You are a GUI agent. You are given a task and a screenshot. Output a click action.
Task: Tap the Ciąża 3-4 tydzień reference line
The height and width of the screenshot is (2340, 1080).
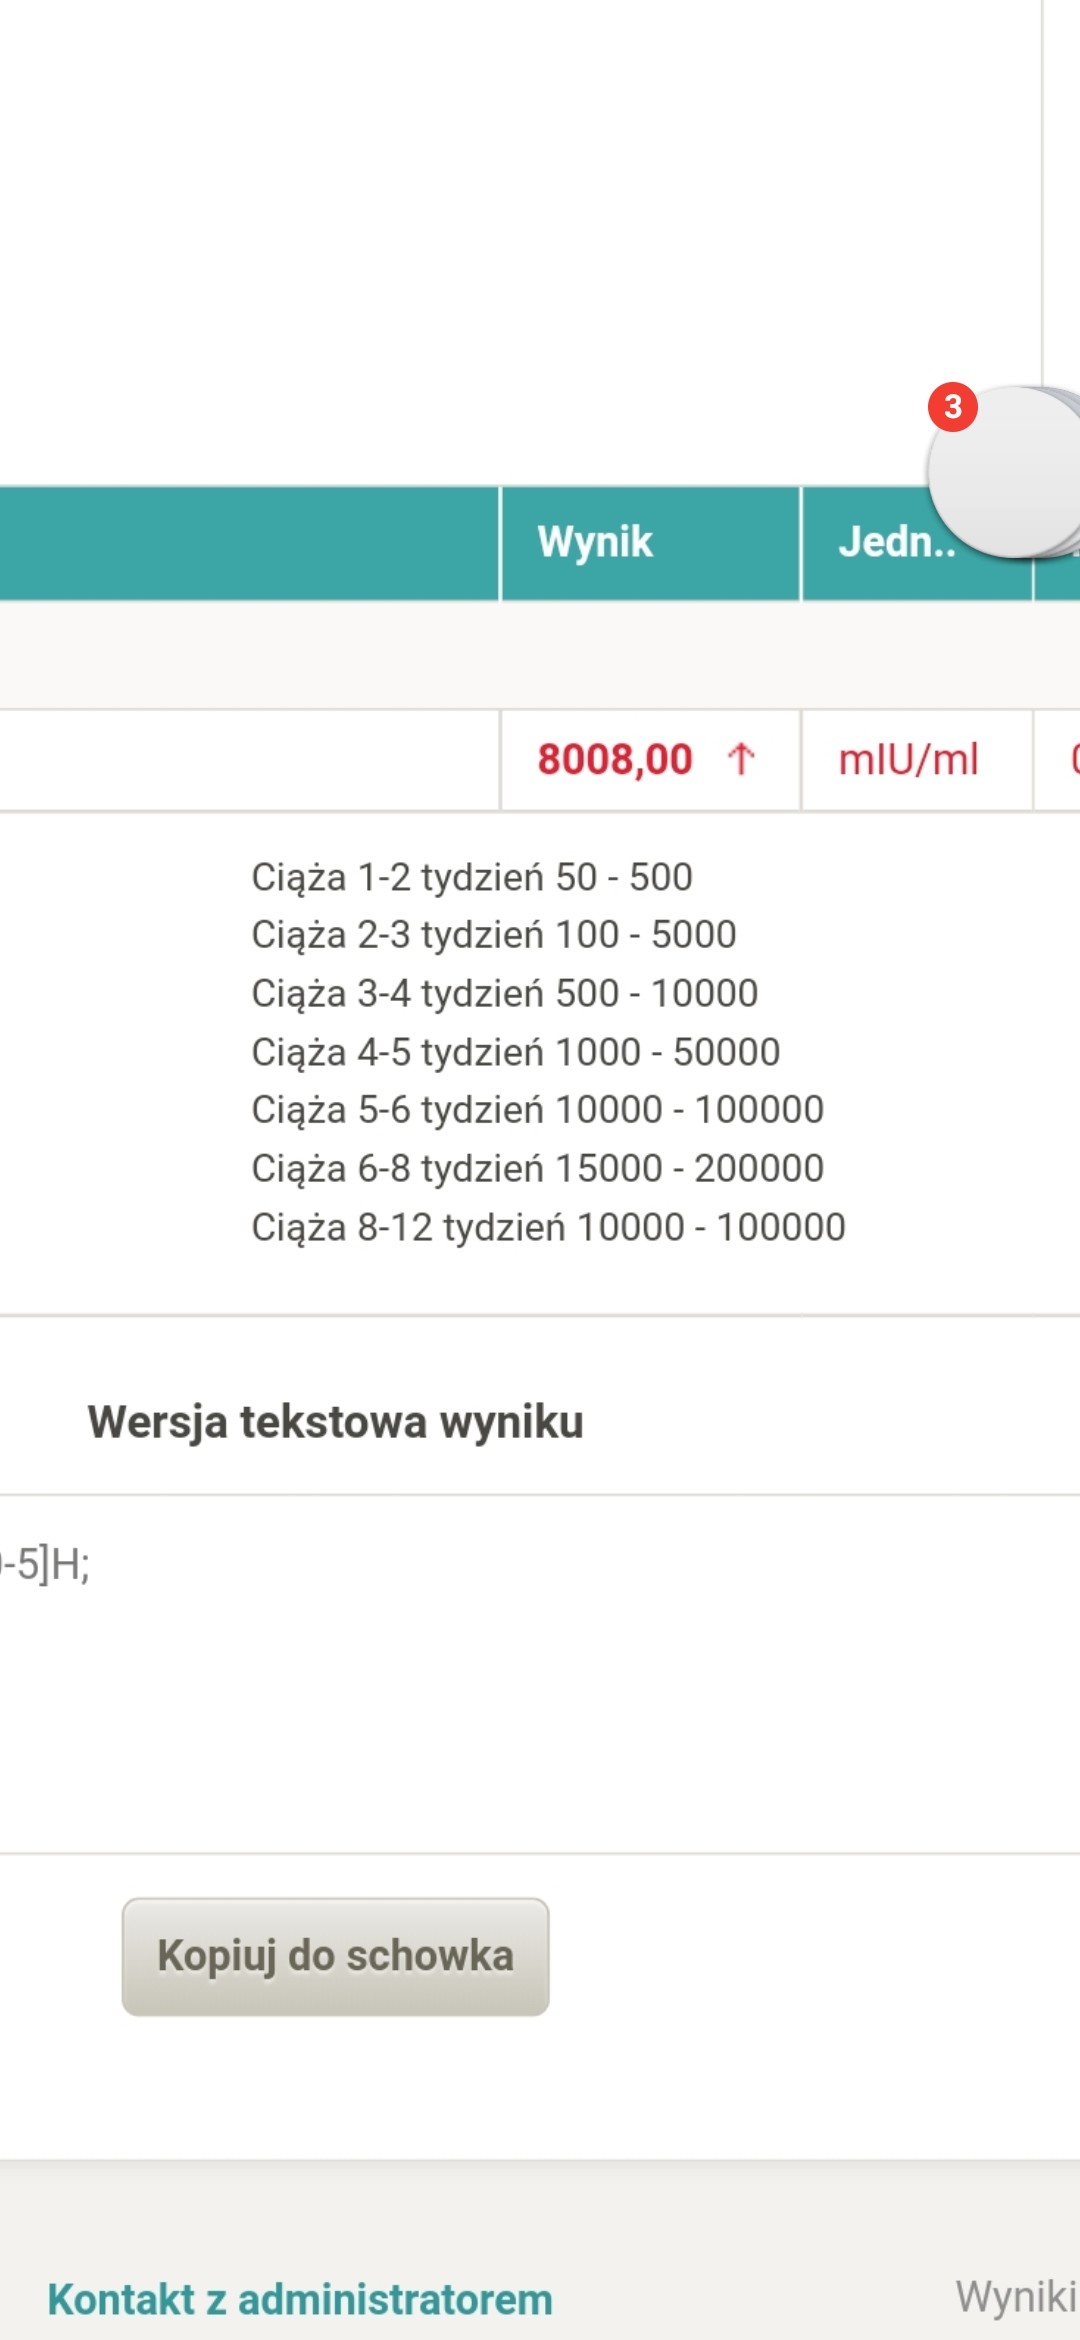[504, 993]
